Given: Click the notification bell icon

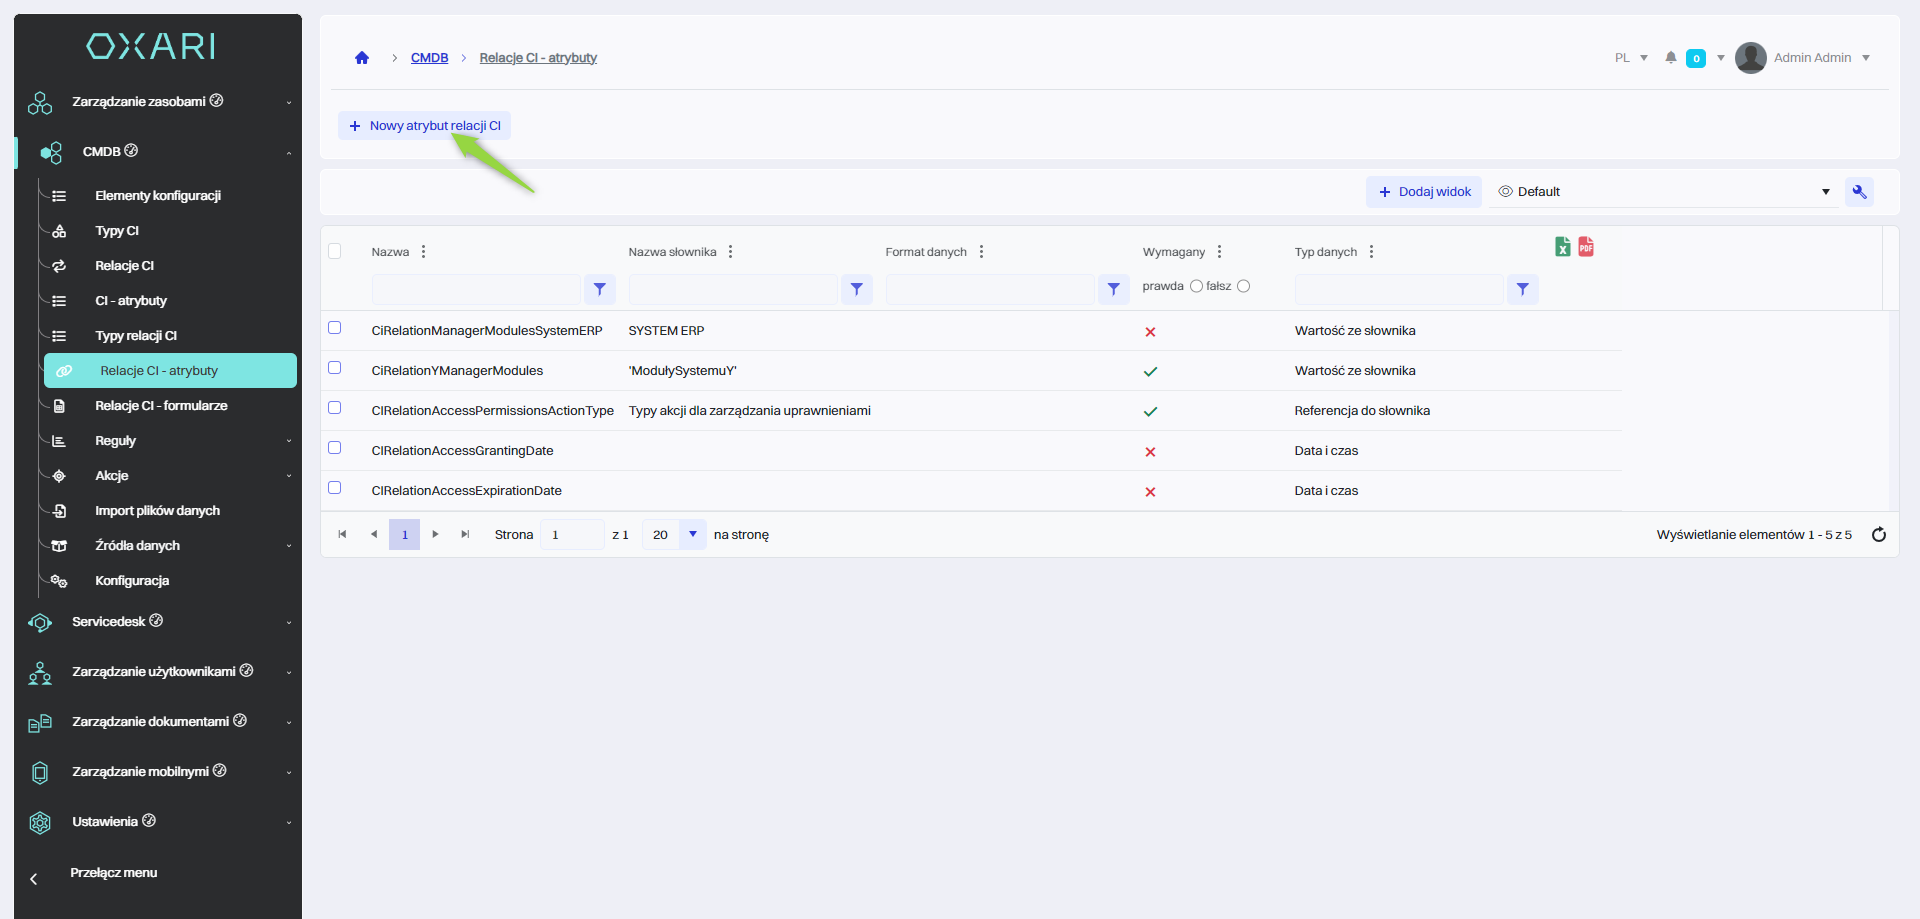Looking at the screenshot, I should tap(1670, 58).
